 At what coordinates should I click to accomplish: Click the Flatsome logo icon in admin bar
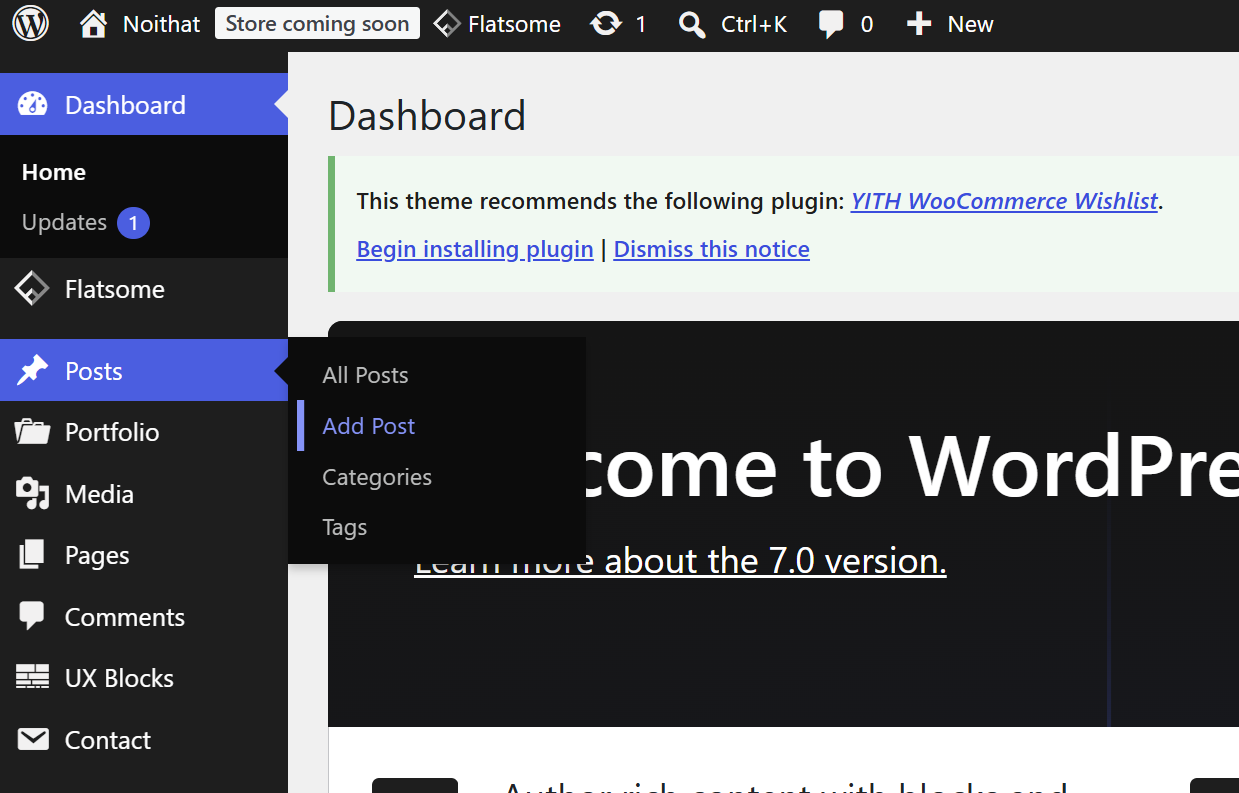coord(447,24)
